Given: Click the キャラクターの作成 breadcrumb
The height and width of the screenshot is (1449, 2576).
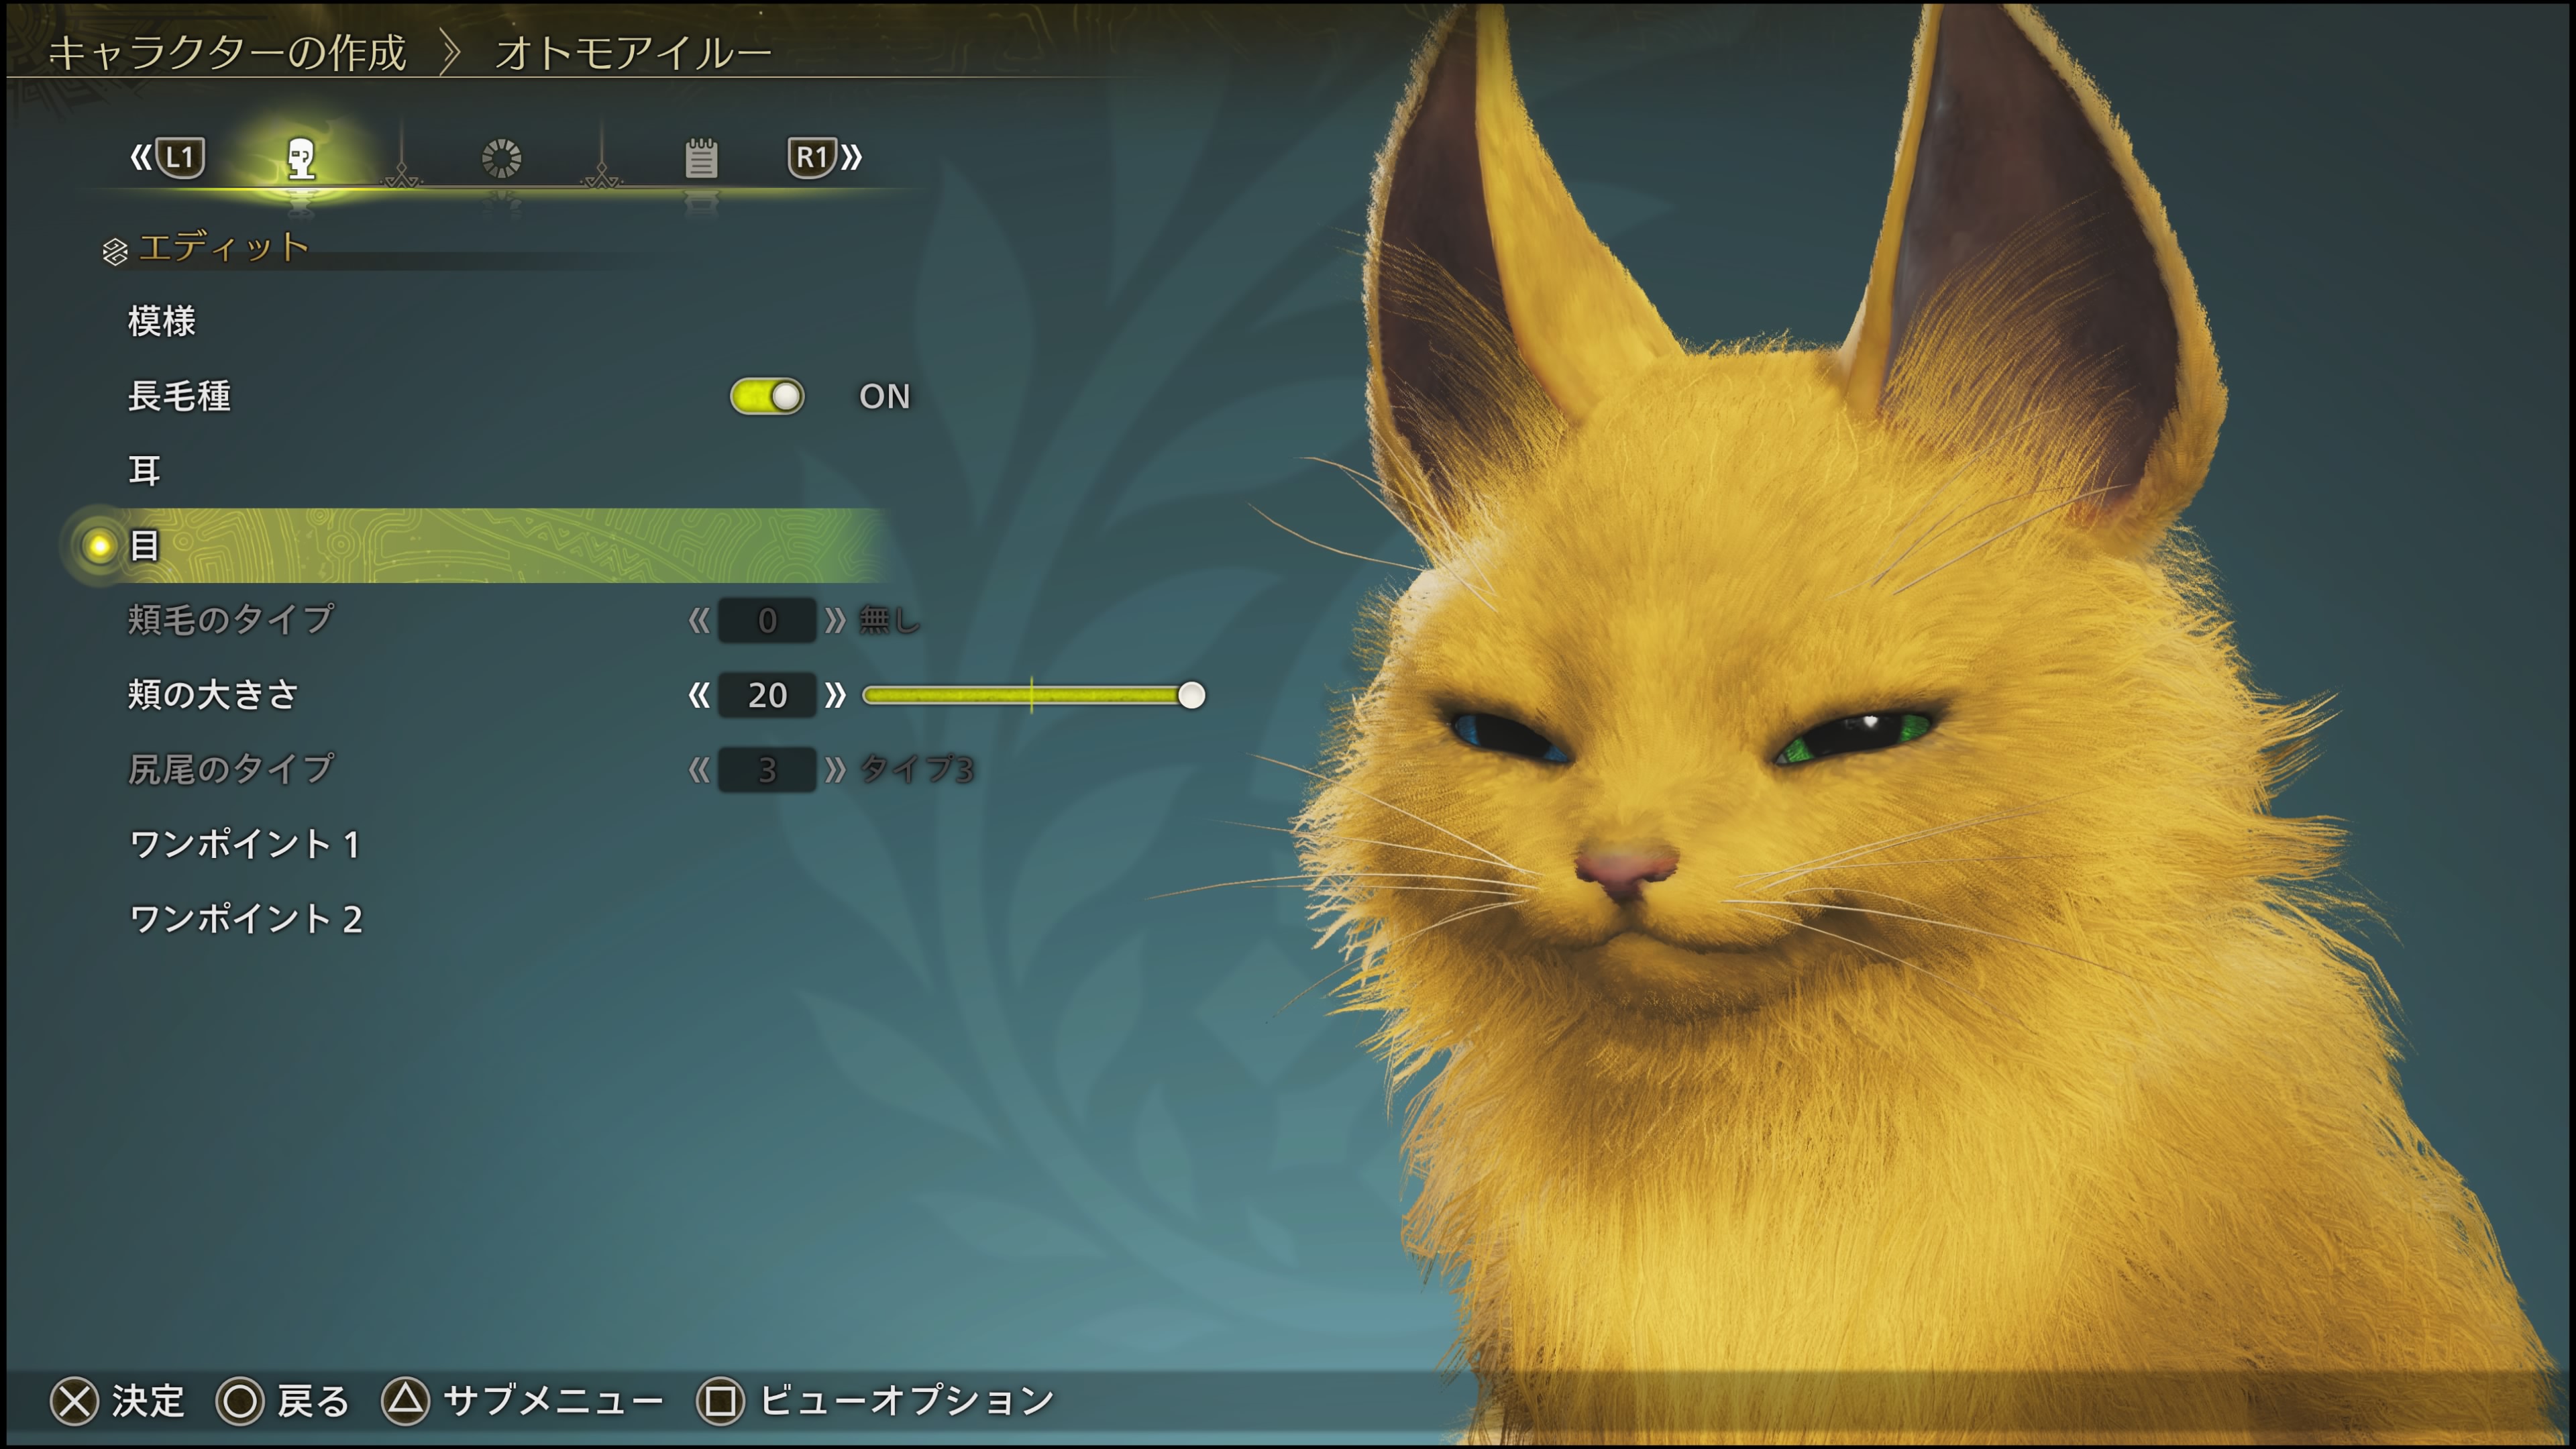Looking at the screenshot, I should (x=228, y=52).
